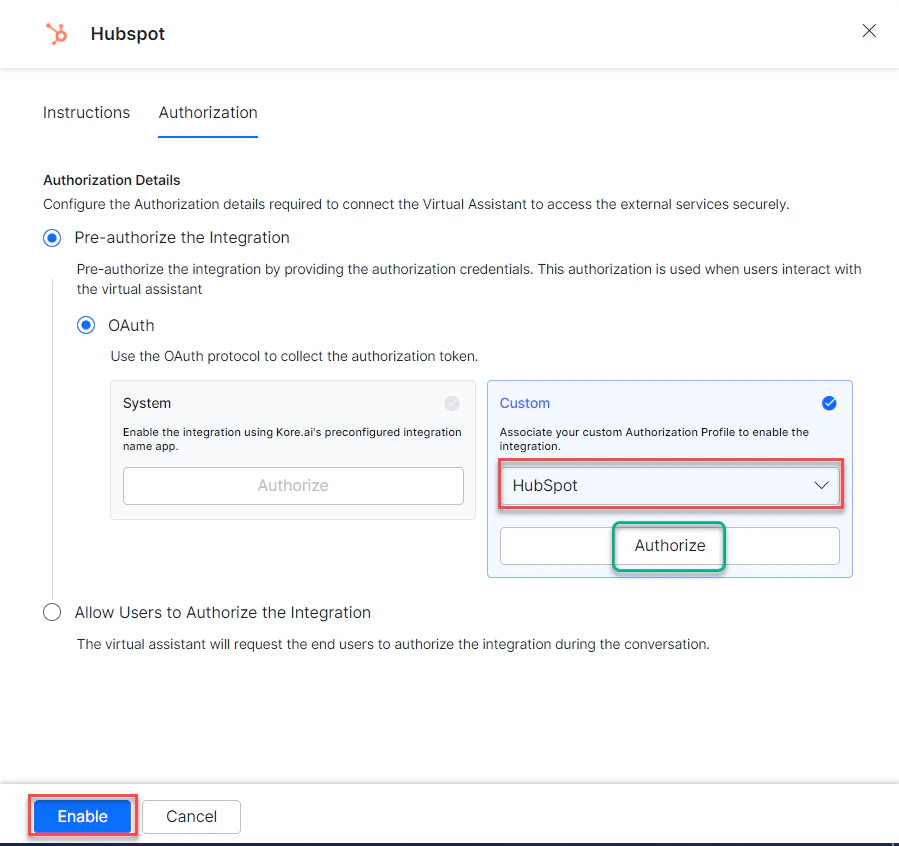This screenshot has height=846, width=899.
Task: Select Allow Users to Authorize the Integration
Action: click(52, 612)
